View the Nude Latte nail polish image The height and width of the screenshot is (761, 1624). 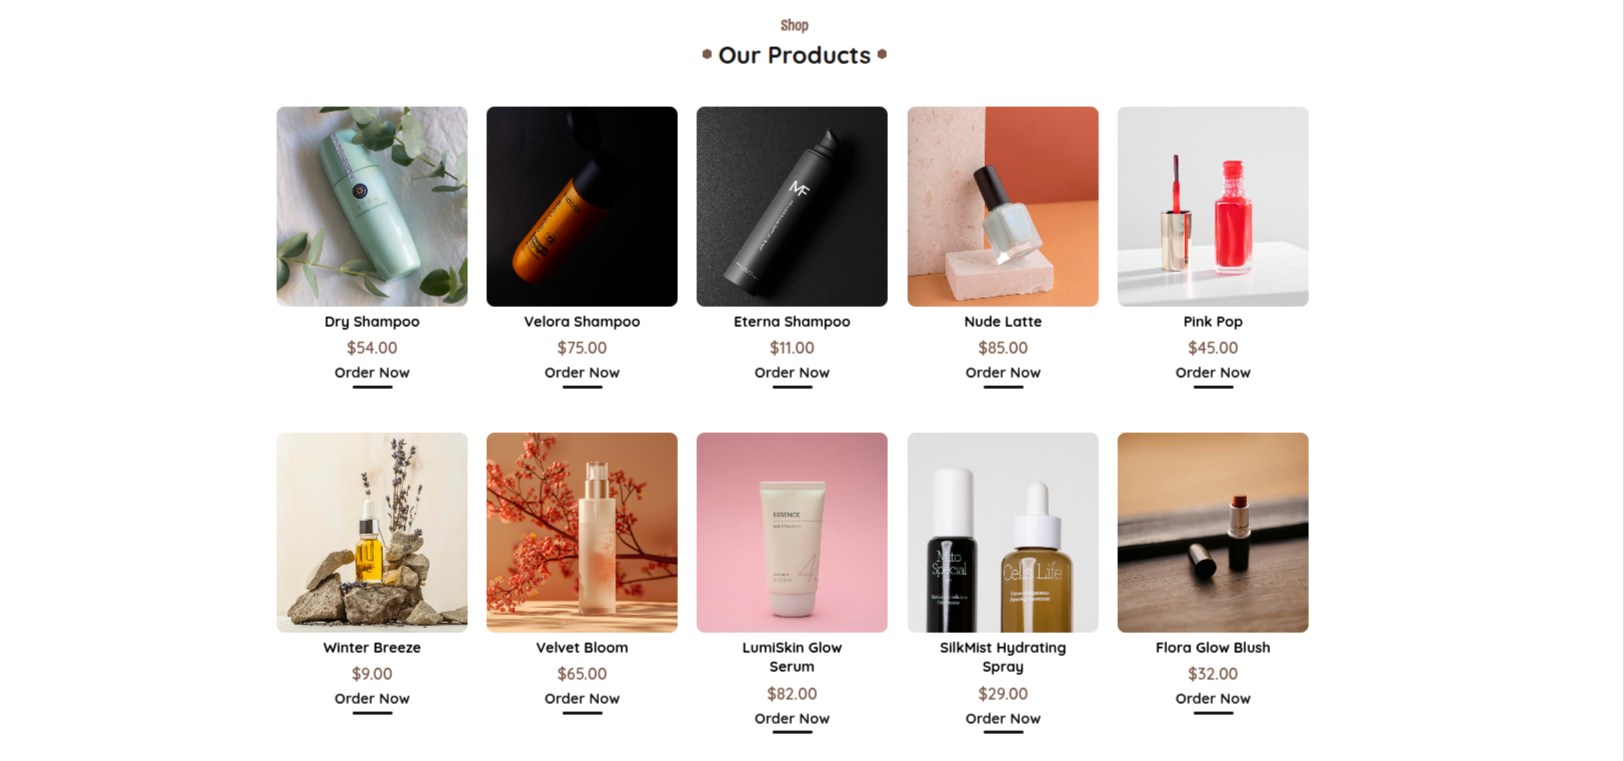tap(1003, 206)
